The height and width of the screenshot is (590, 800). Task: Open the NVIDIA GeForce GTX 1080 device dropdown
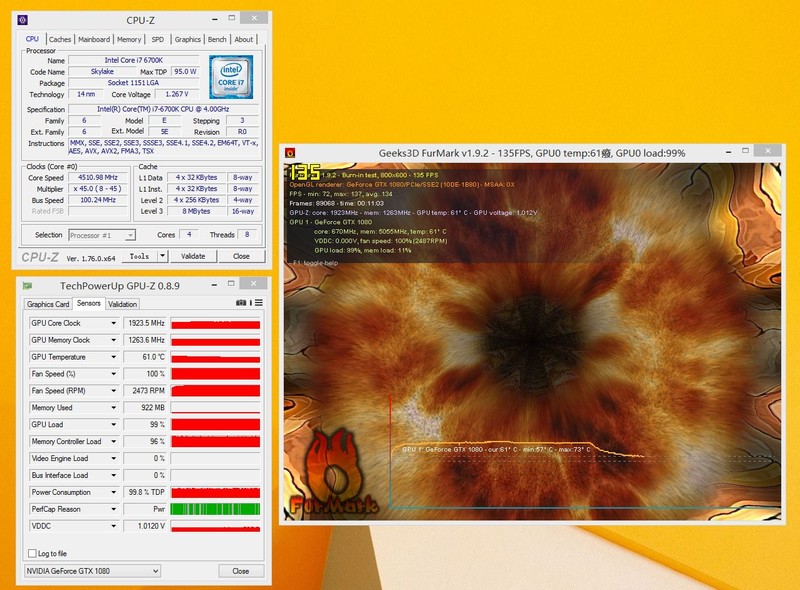92,571
